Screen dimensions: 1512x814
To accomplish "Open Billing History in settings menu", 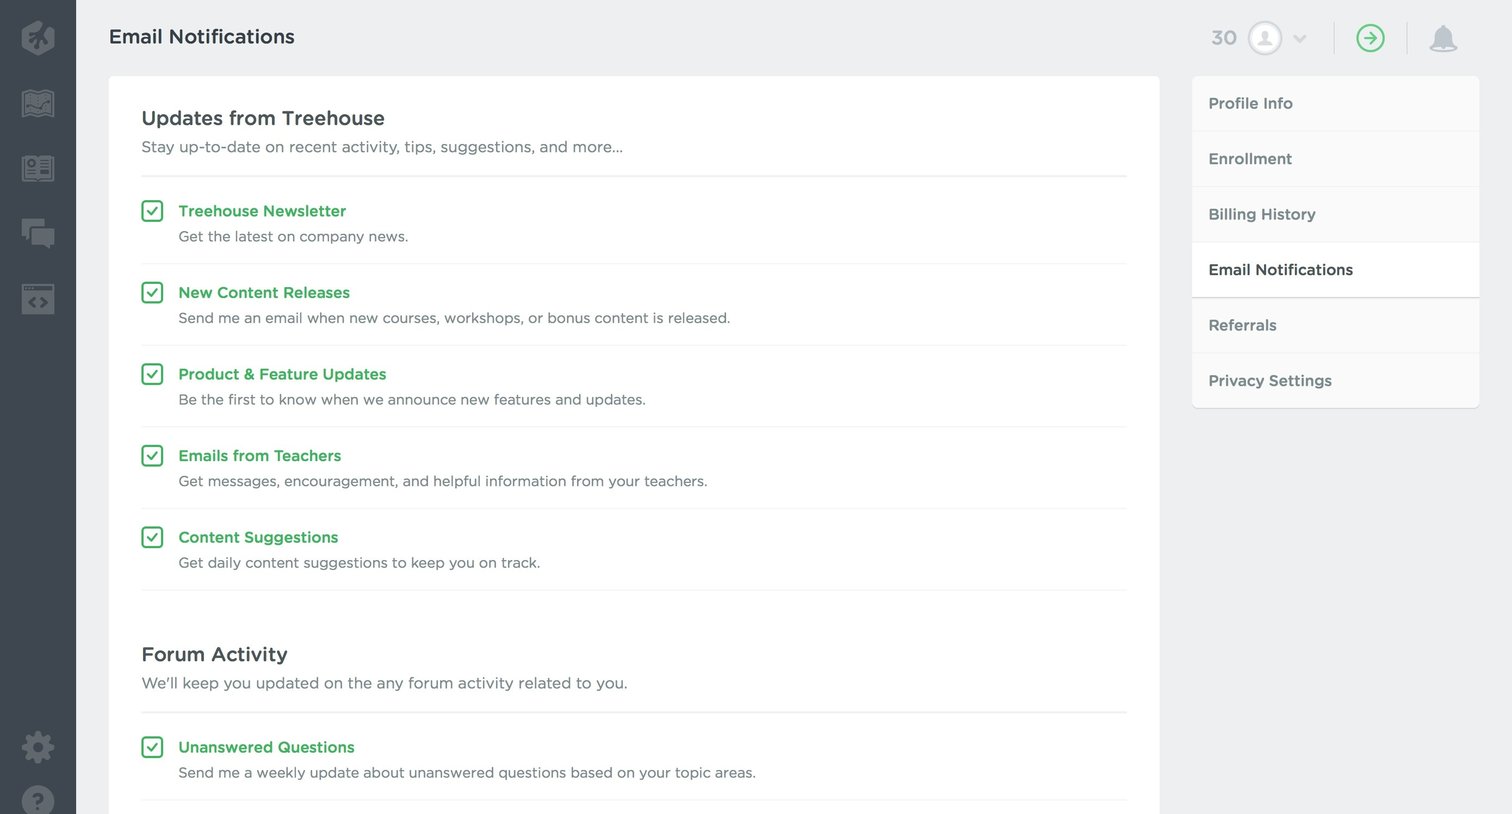I will pos(1335,214).
